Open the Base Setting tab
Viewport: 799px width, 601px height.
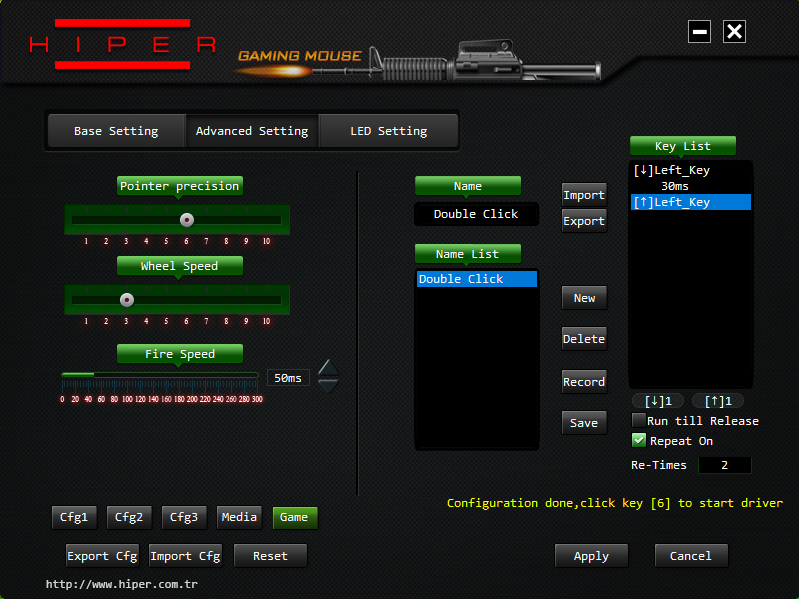116,131
